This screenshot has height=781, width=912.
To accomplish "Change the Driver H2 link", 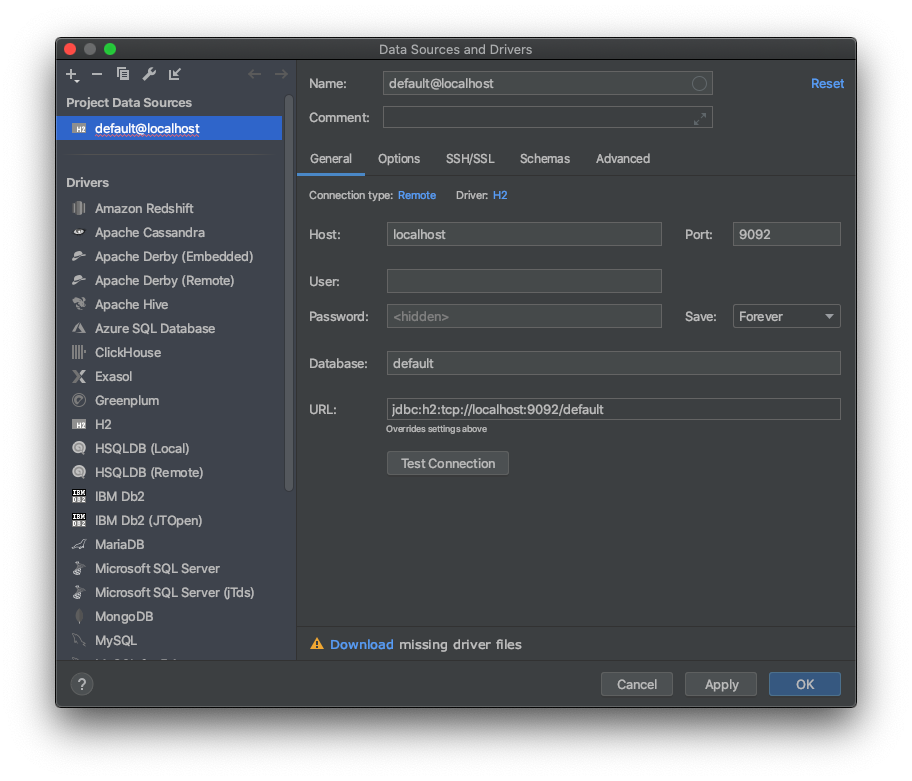I will 500,195.
